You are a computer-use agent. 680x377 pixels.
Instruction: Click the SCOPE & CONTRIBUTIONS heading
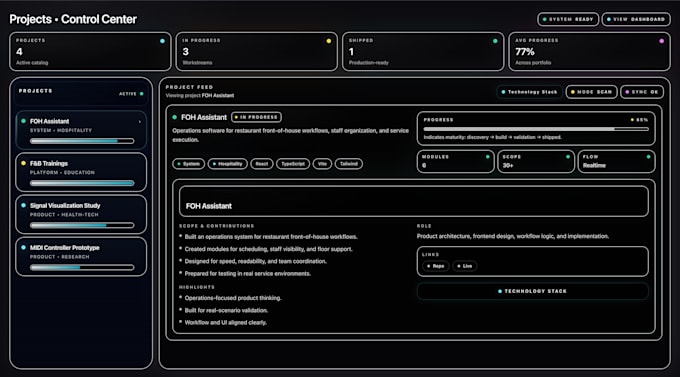[x=216, y=226]
